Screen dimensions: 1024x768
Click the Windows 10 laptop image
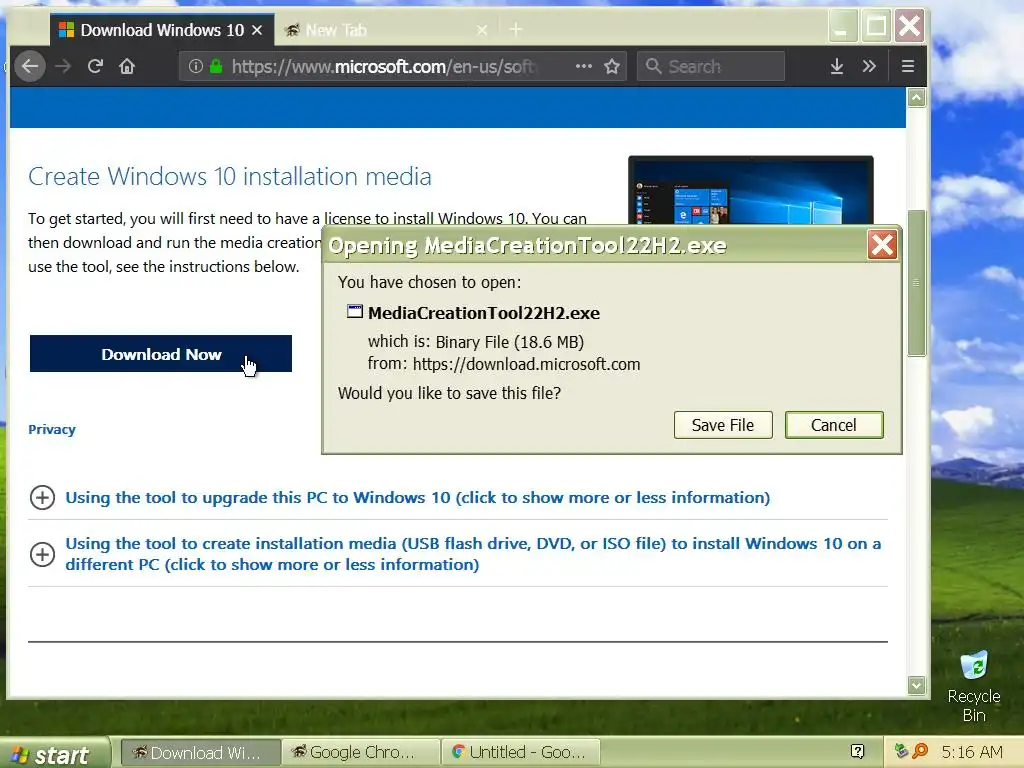[750, 190]
